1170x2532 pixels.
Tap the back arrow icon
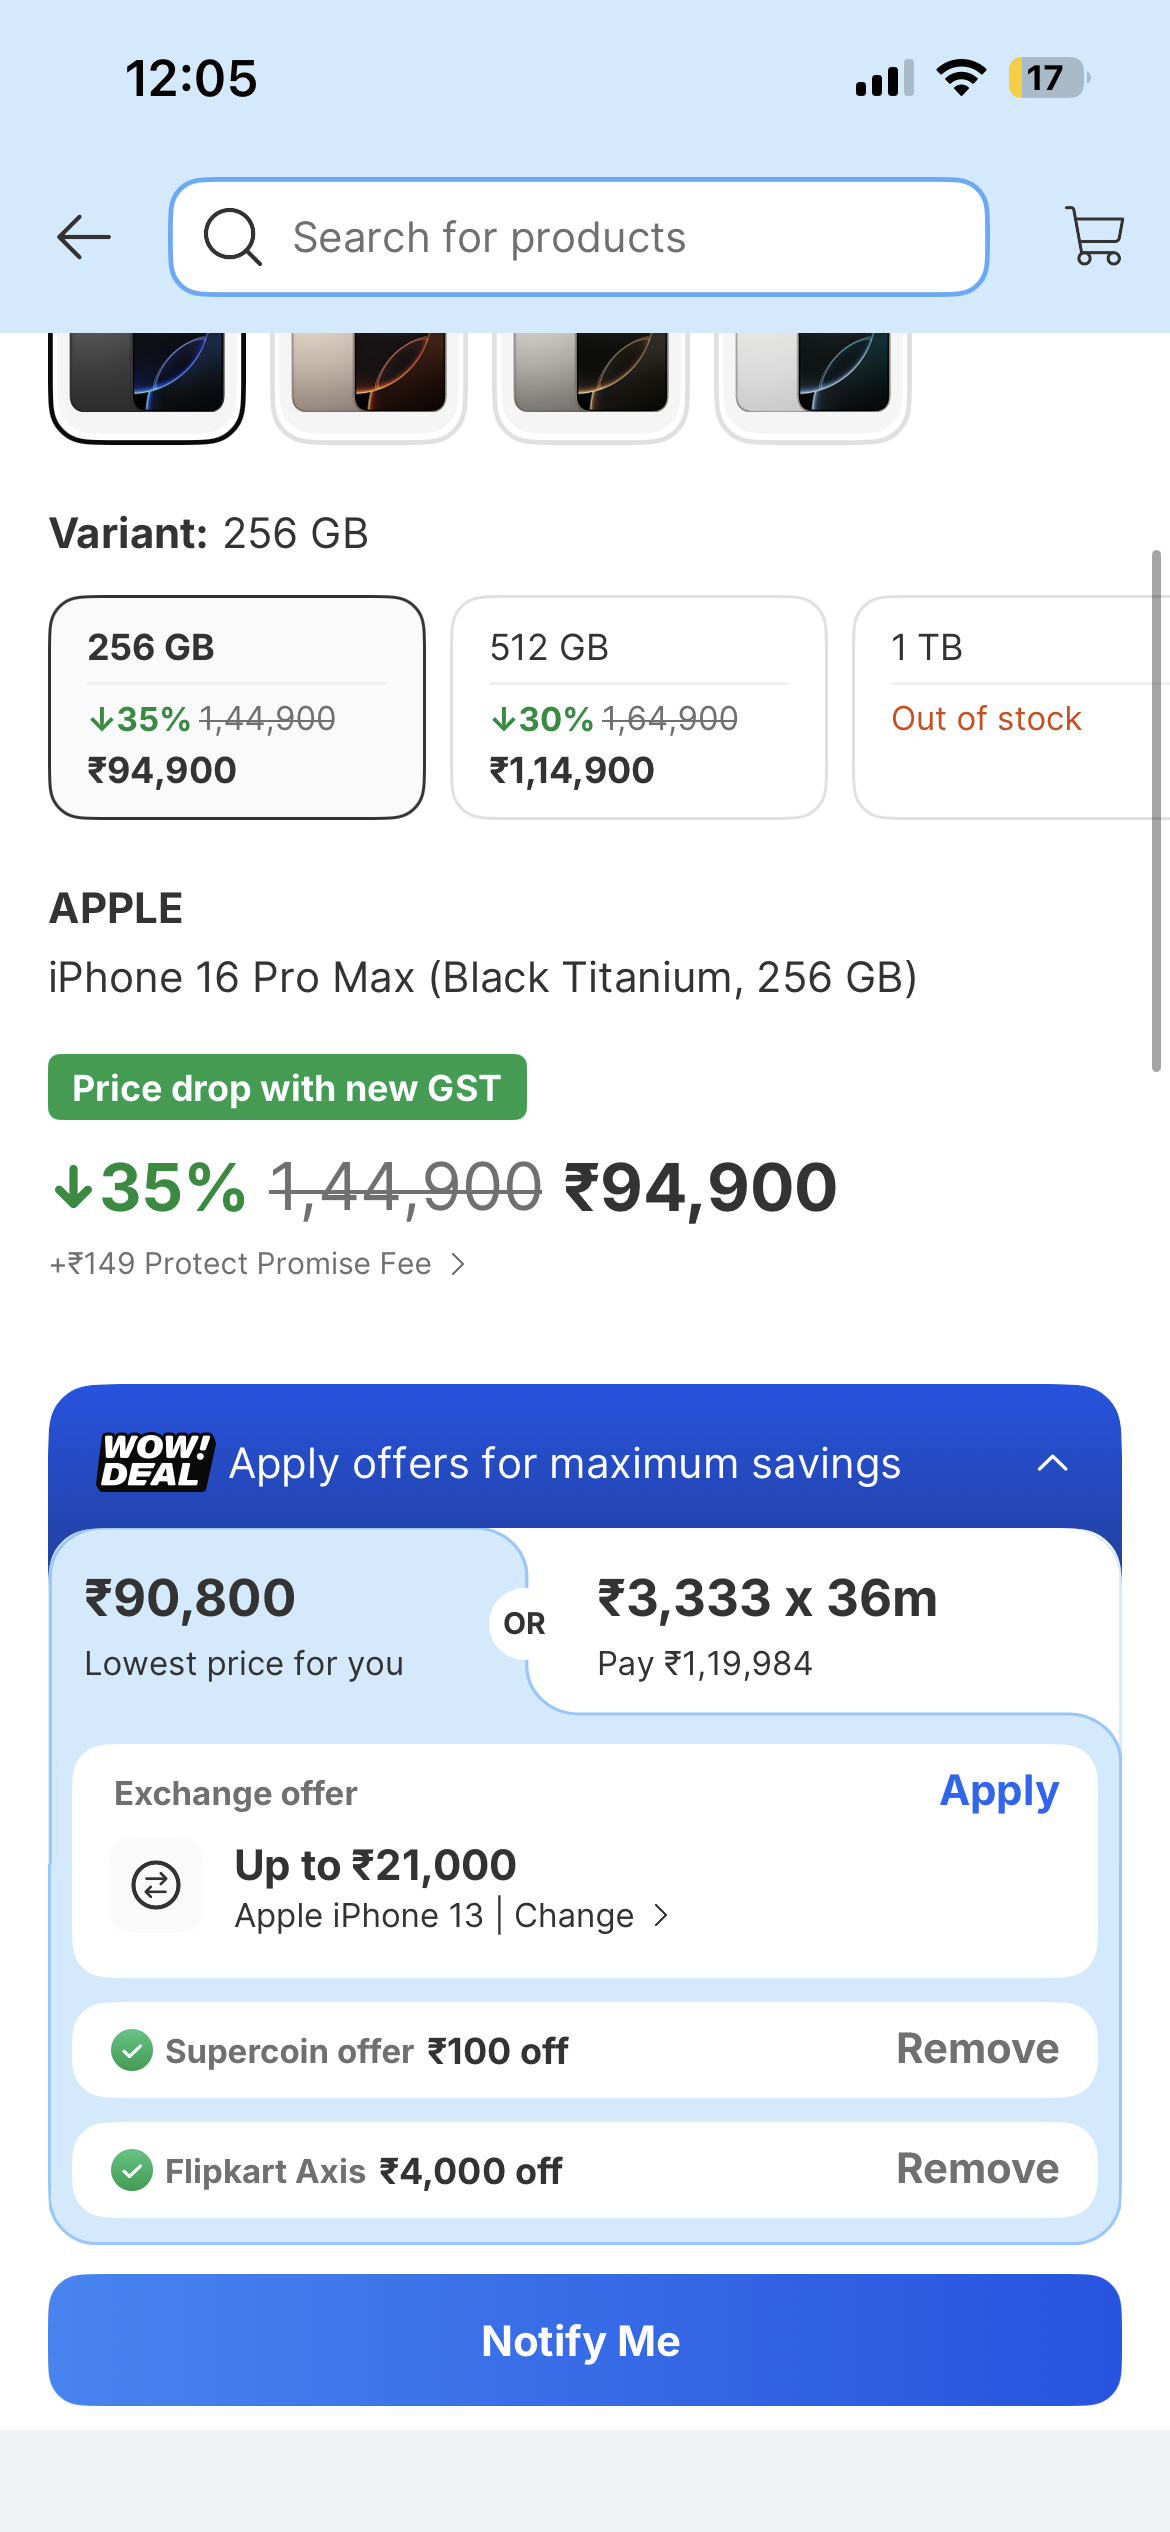click(84, 237)
